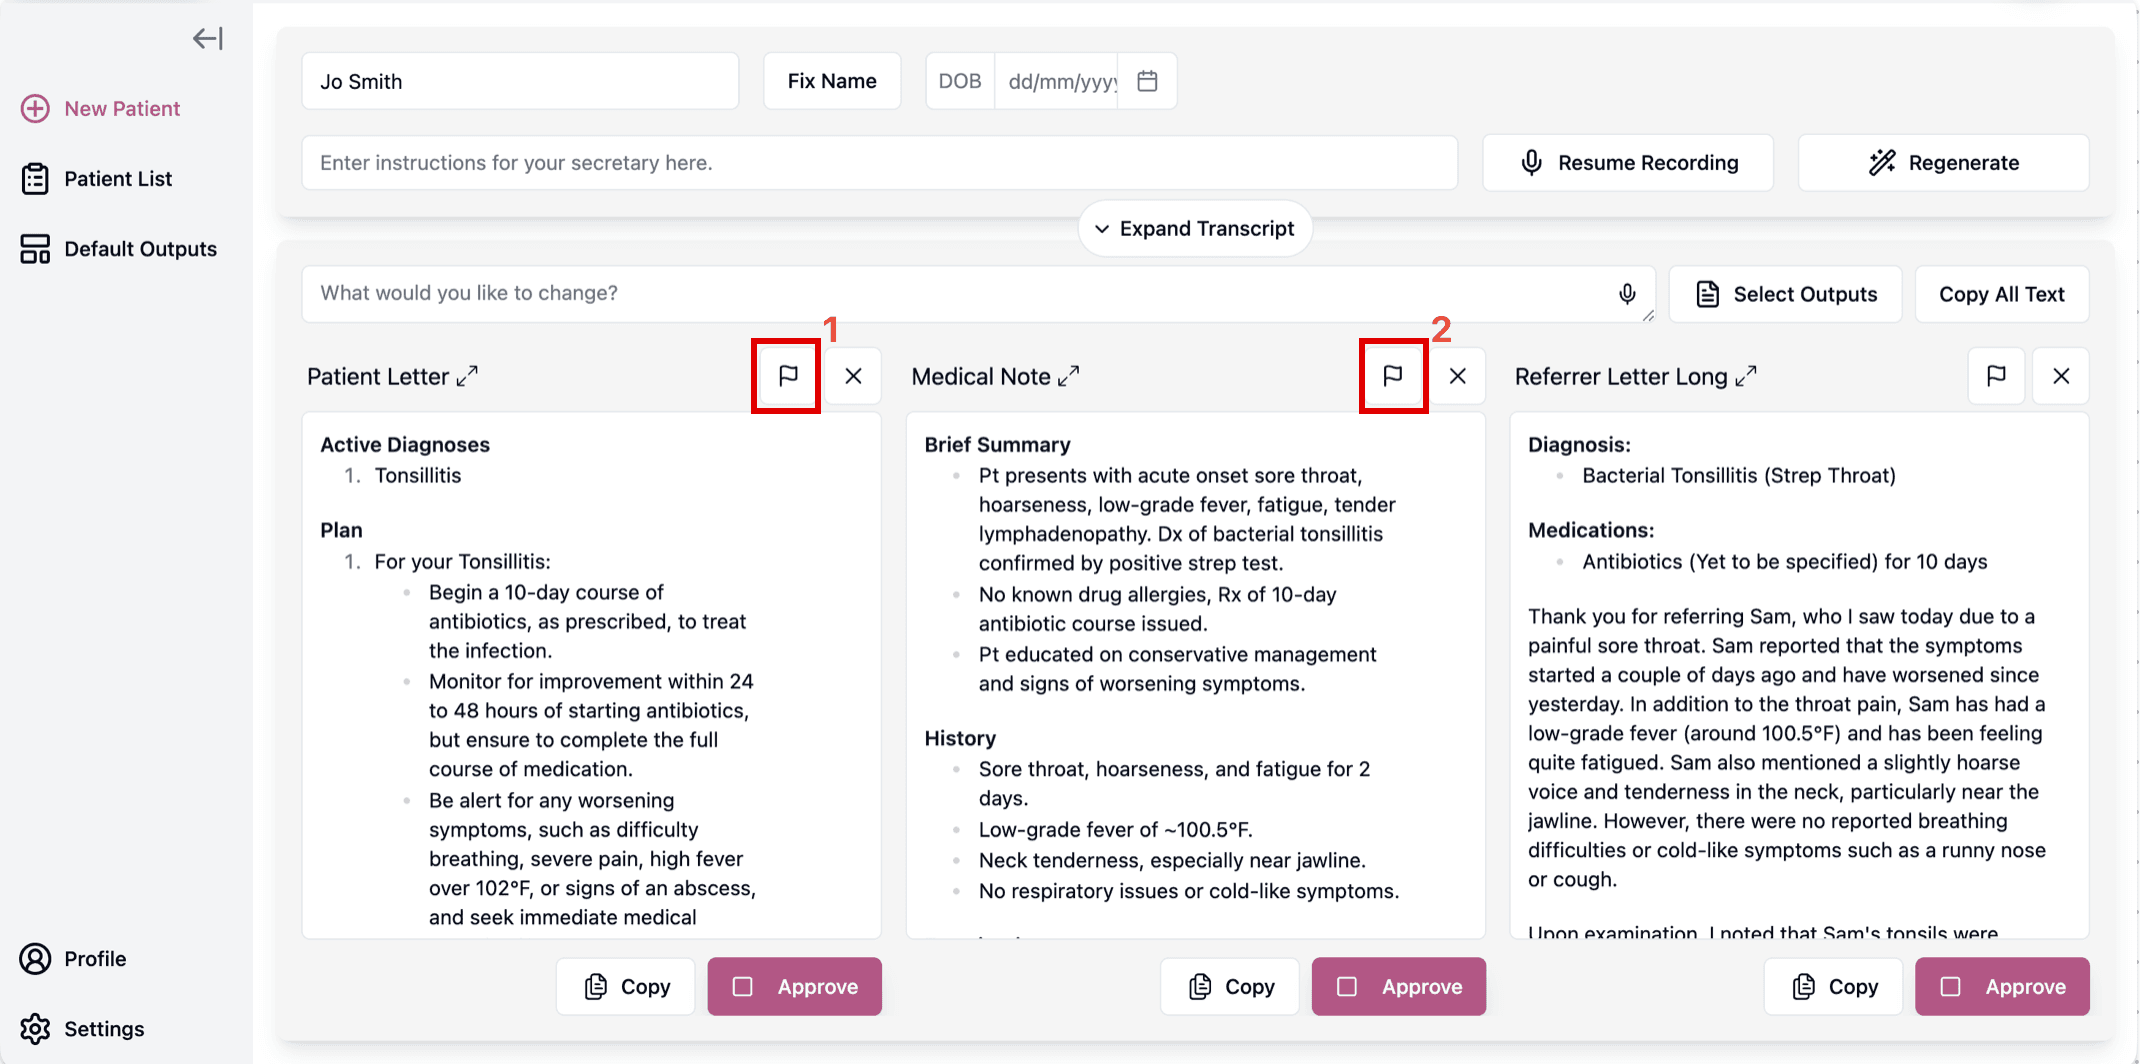Focus the secretary instructions field
The width and height of the screenshot is (2140, 1064).
880,163
